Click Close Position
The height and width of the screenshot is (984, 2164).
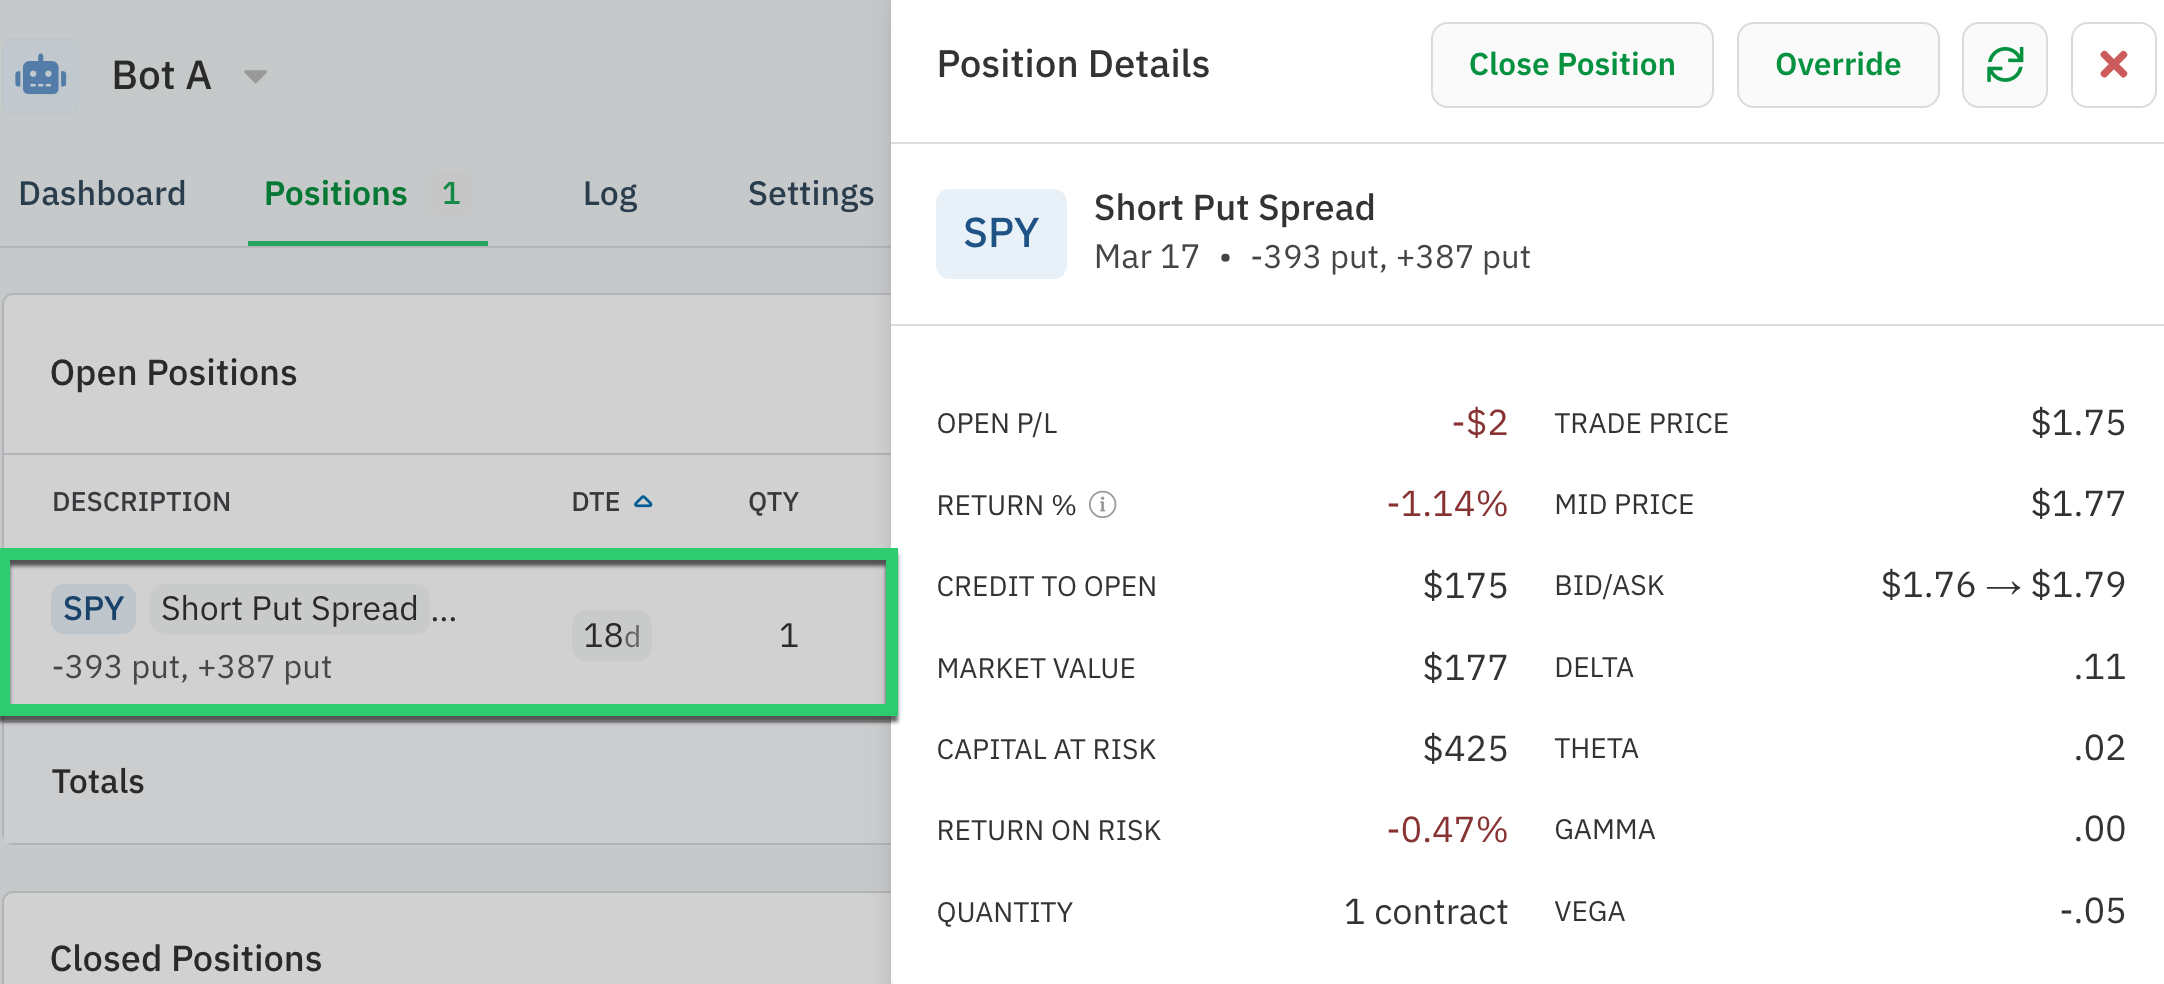(x=1571, y=65)
